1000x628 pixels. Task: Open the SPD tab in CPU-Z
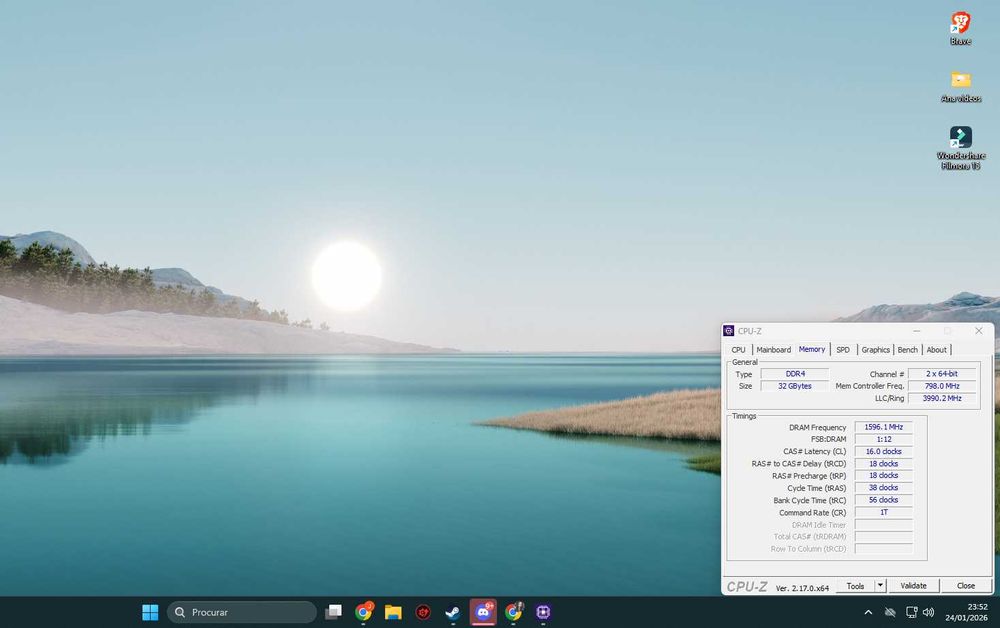(x=843, y=350)
